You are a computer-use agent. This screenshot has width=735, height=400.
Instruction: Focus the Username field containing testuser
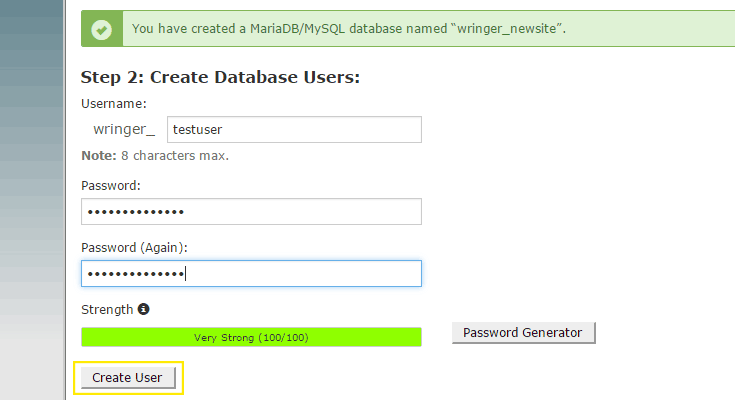(x=294, y=129)
